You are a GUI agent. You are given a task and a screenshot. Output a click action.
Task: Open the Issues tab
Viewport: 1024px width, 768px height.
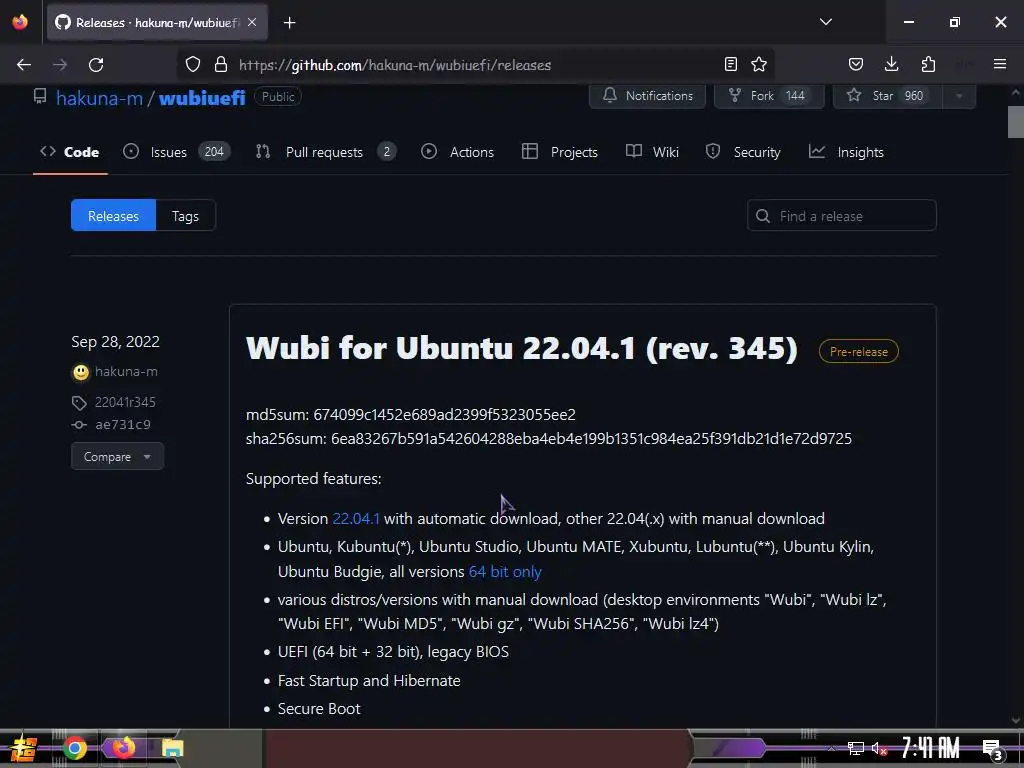177,152
